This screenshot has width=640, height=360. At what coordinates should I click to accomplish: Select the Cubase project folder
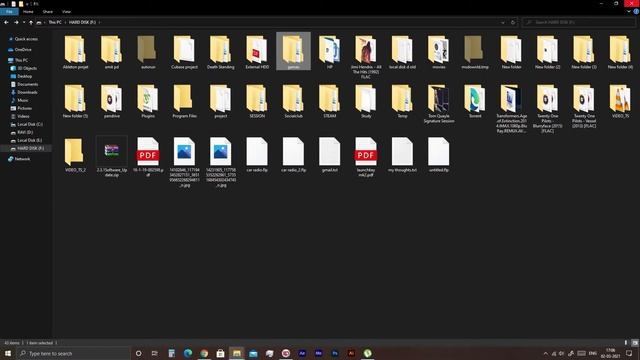tap(184, 52)
